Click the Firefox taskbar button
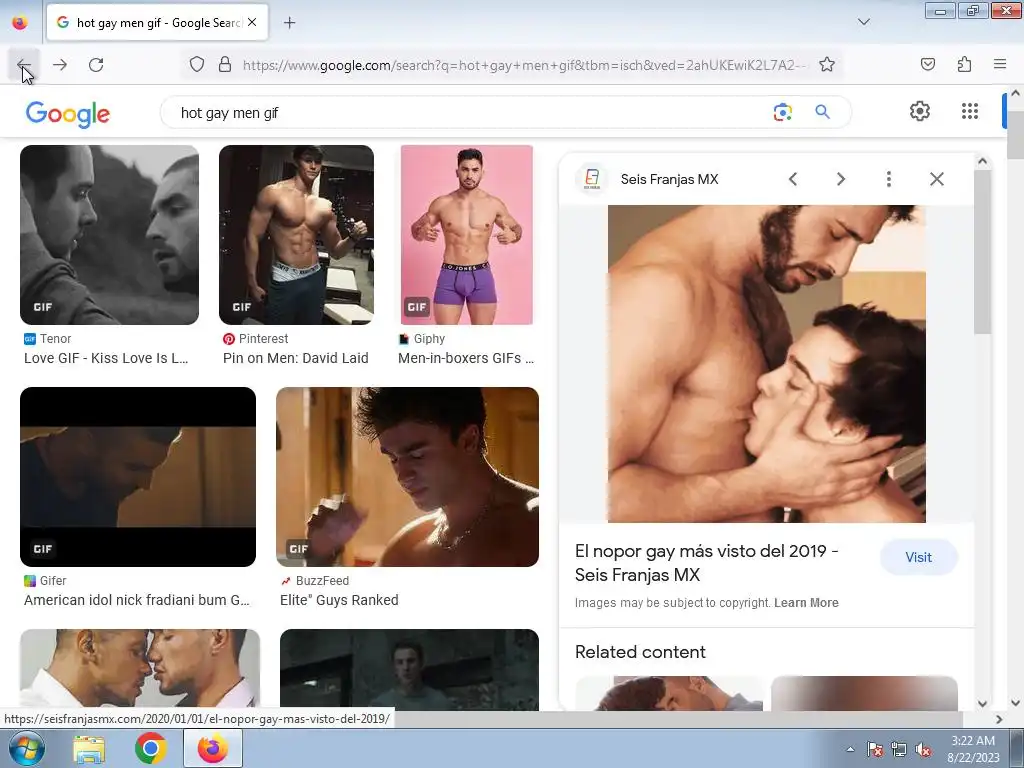Image resolution: width=1024 pixels, height=768 pixels. (212, 749)
